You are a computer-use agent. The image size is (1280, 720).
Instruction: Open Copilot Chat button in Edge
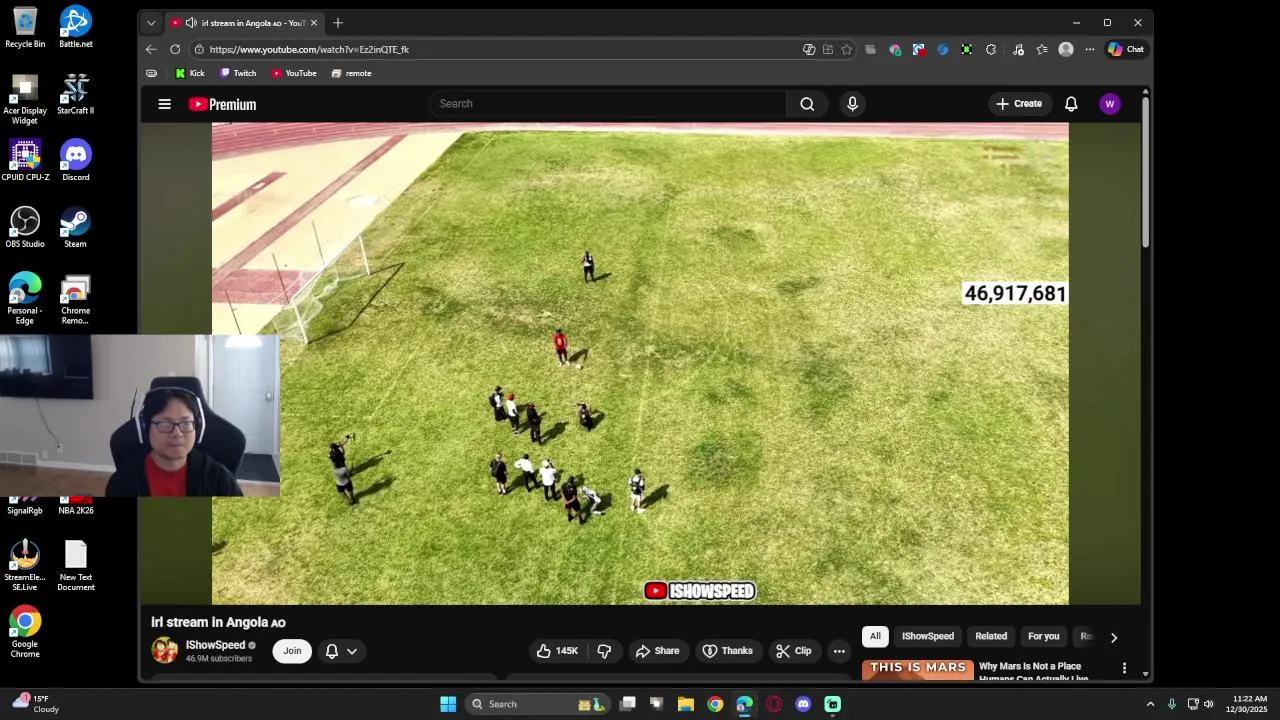click(x=1126, y=49)
